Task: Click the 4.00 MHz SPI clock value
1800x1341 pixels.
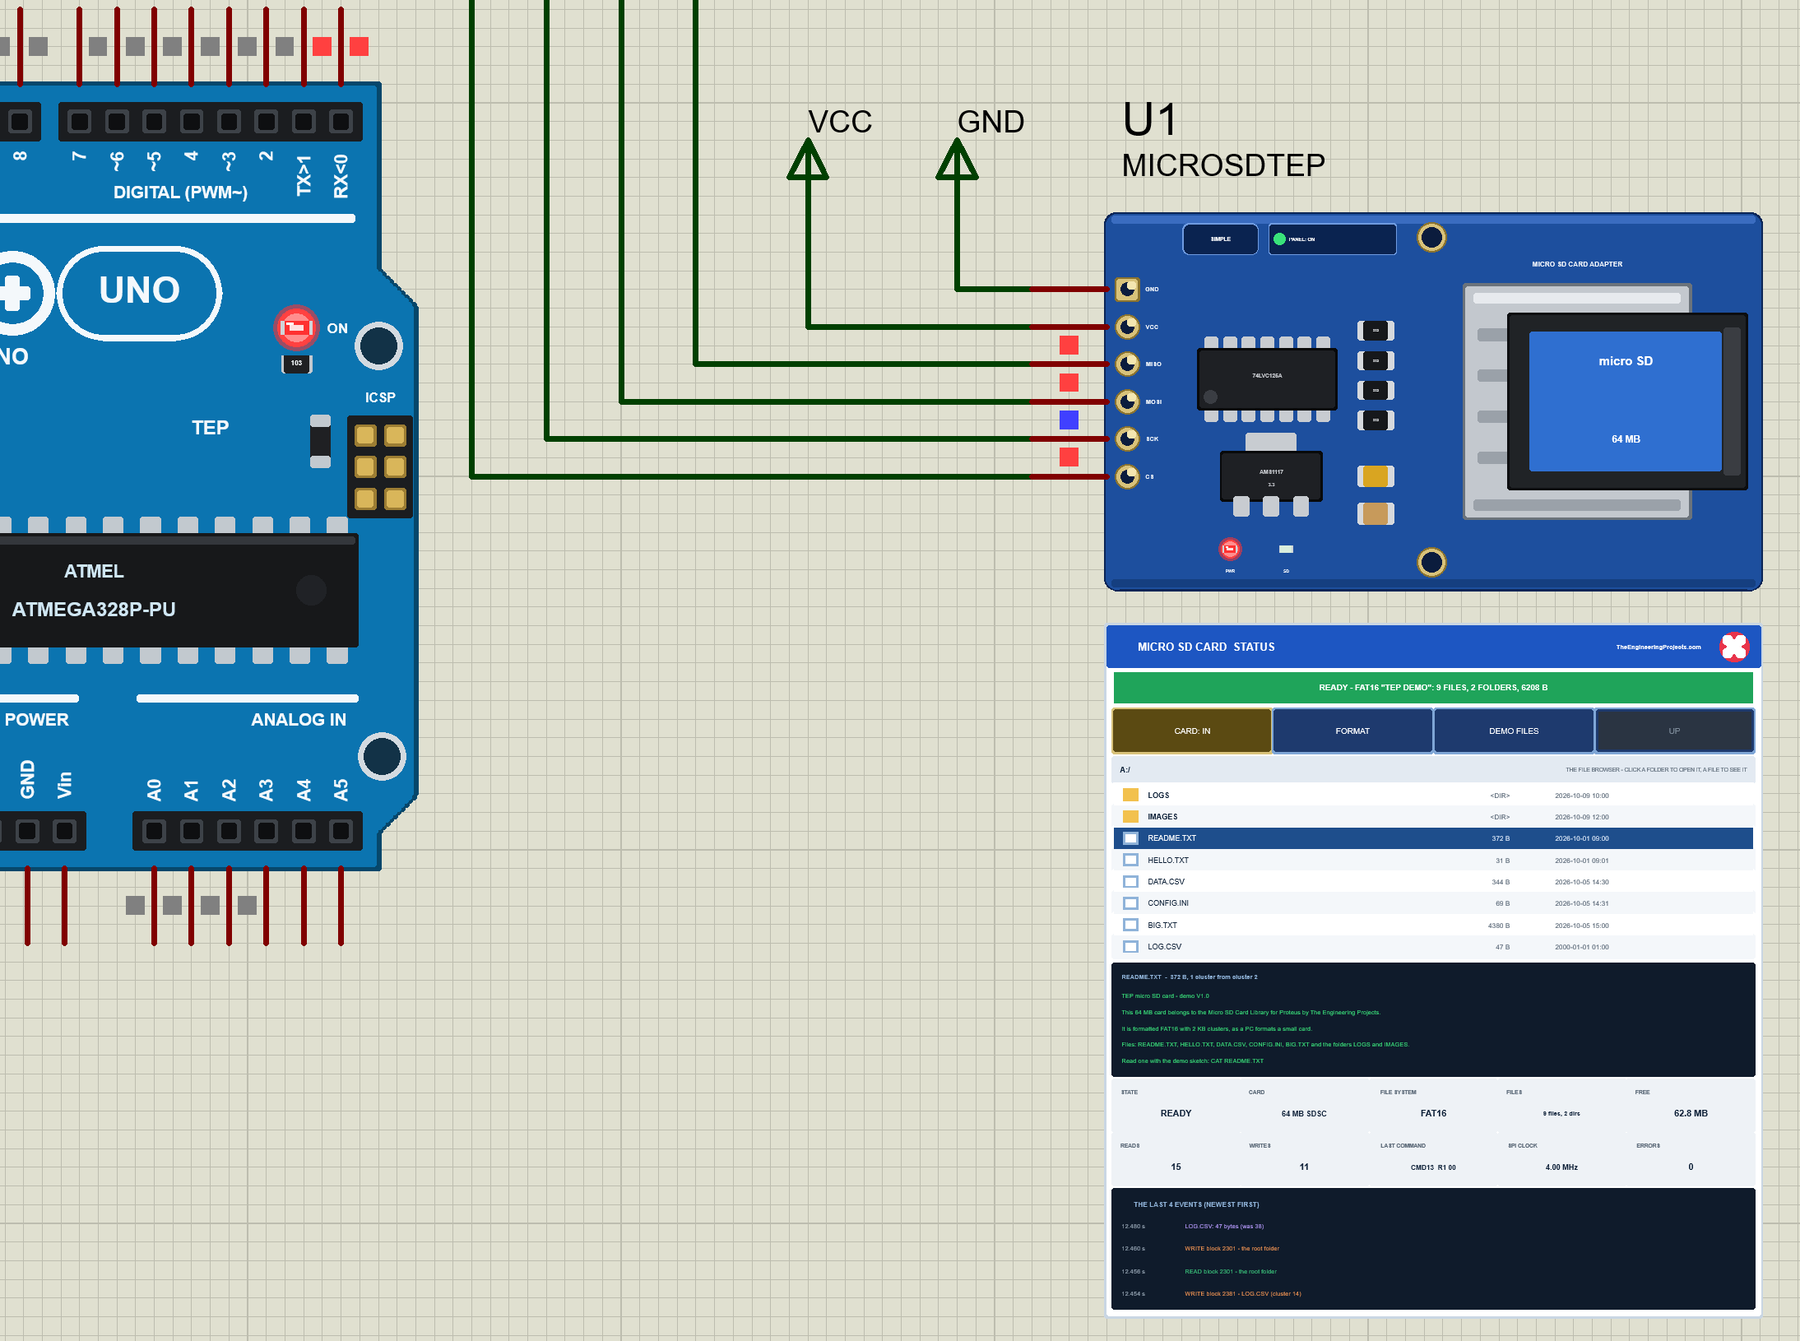Action: click(1561, 1167)
